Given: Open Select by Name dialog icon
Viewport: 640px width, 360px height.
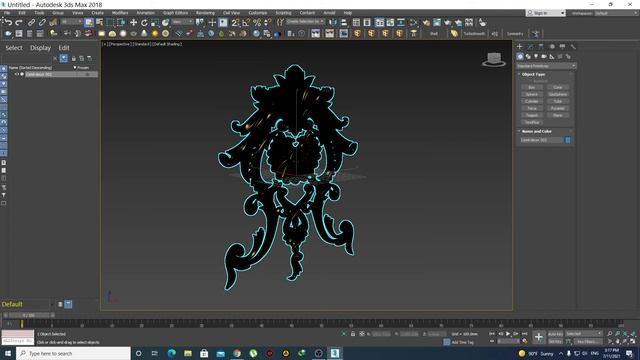Looking at the screenshot, I should (x=99, y=22).
